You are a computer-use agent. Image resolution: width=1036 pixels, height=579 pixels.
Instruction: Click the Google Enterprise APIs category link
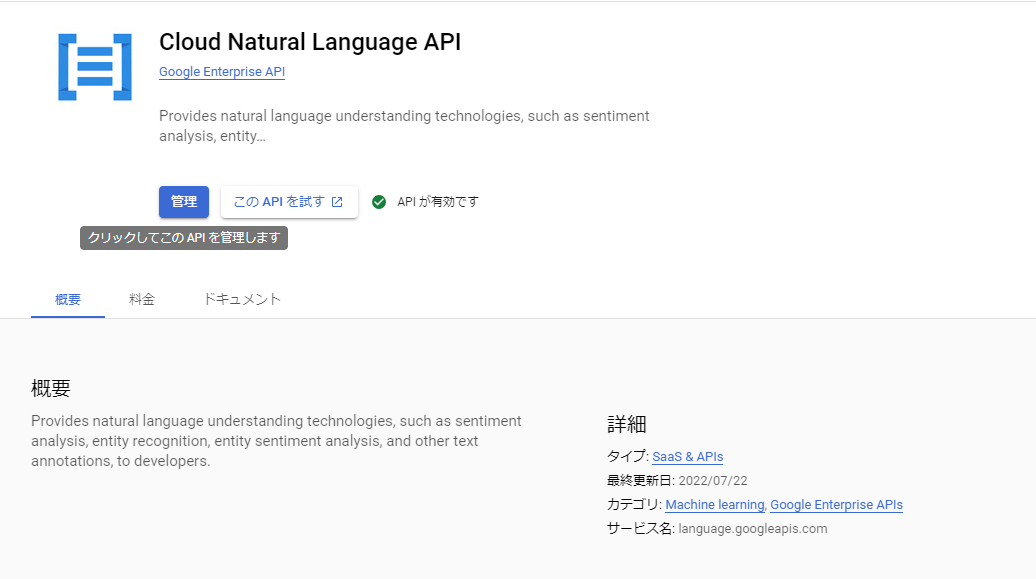tap(836, 504)
